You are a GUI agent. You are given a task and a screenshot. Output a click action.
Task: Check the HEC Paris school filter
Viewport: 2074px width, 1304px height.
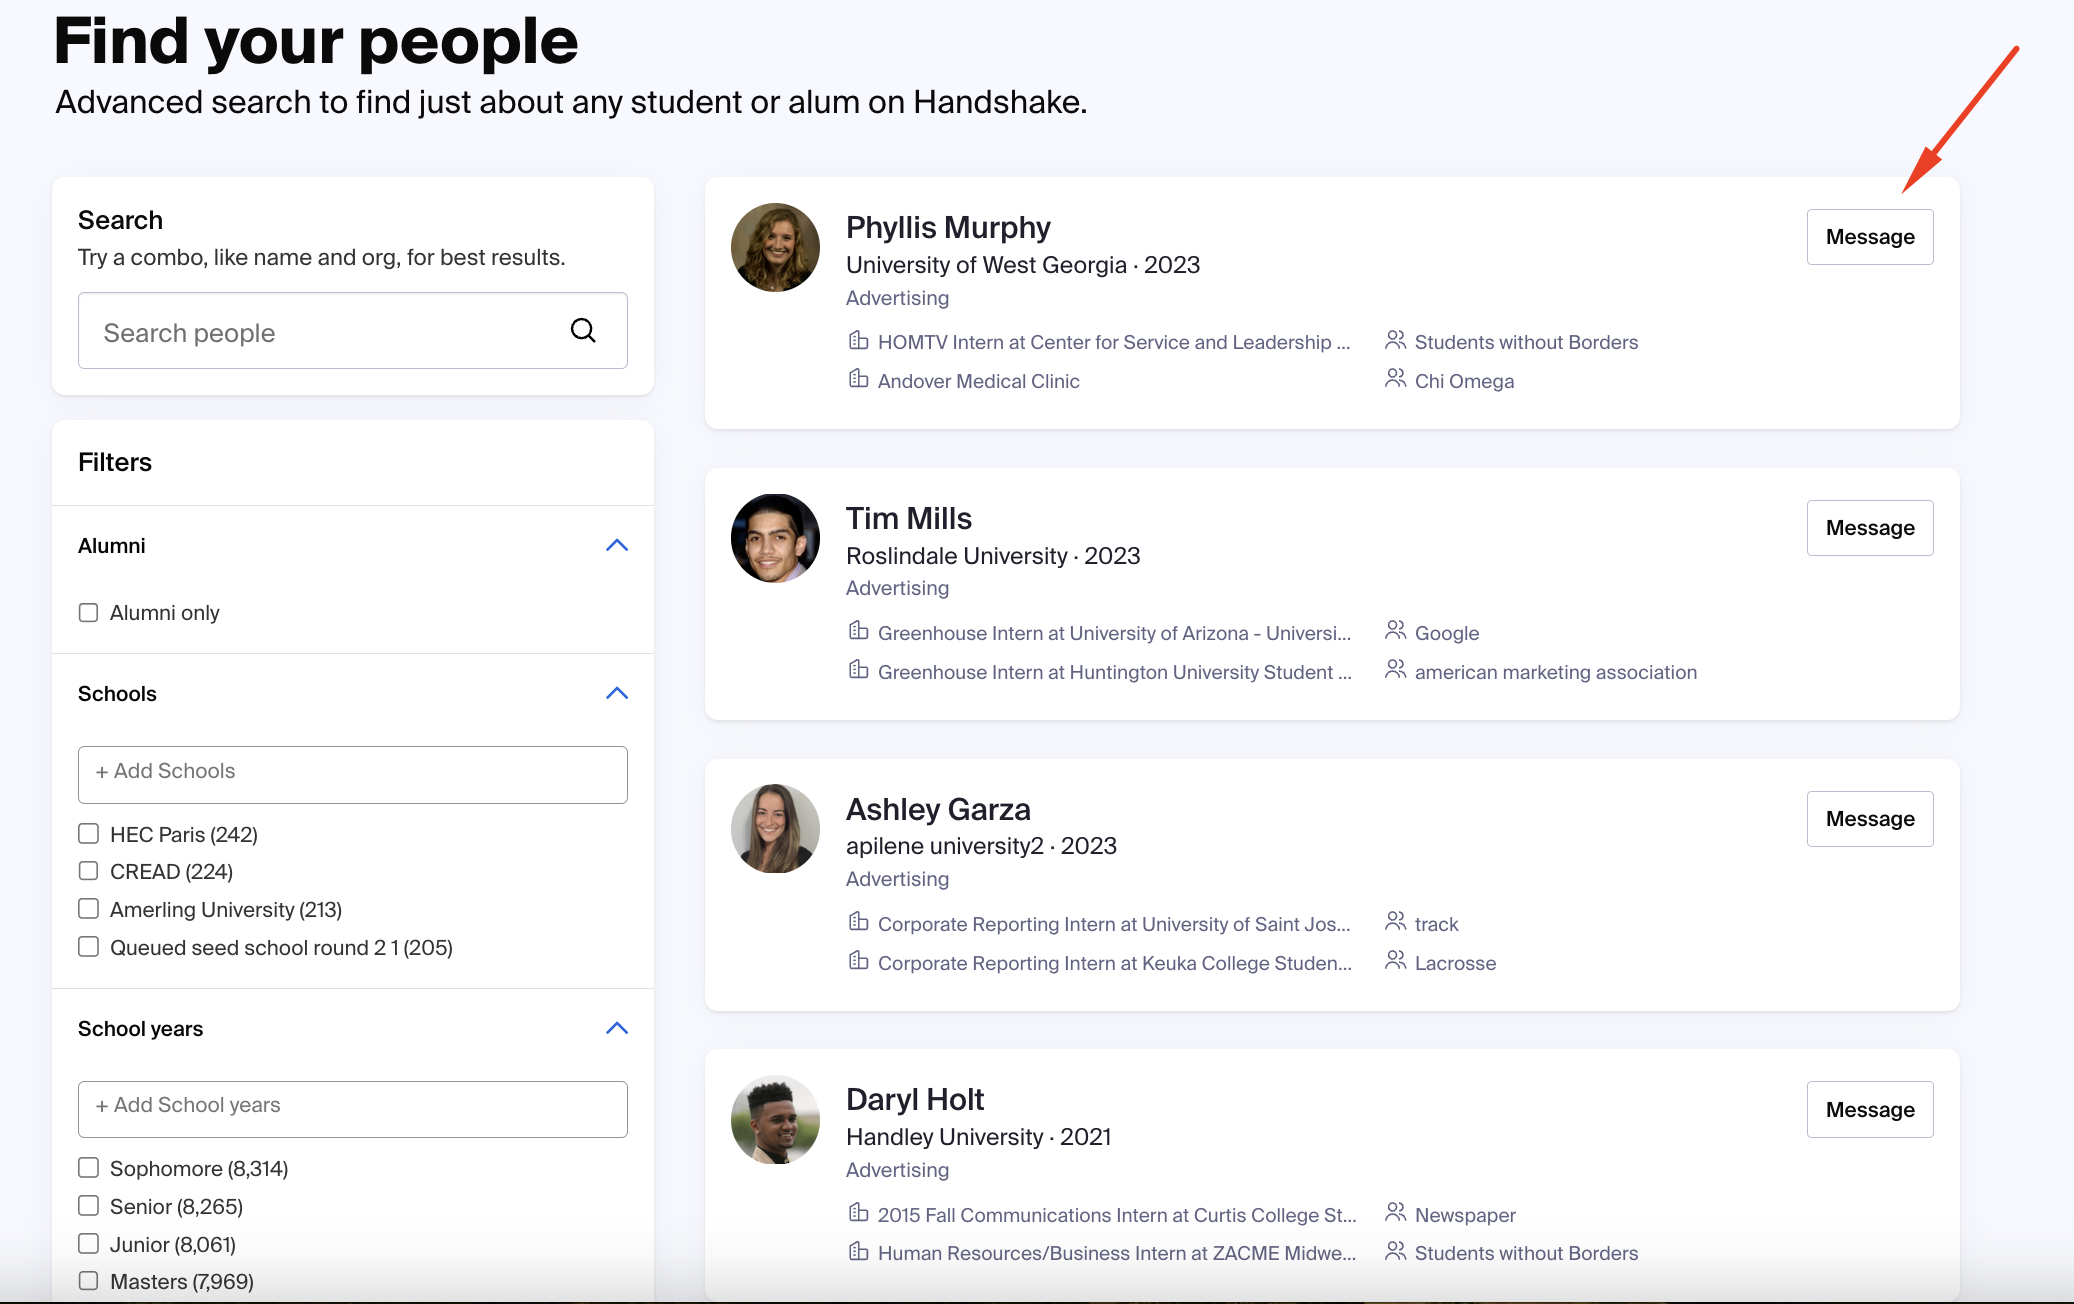(88, 833)
